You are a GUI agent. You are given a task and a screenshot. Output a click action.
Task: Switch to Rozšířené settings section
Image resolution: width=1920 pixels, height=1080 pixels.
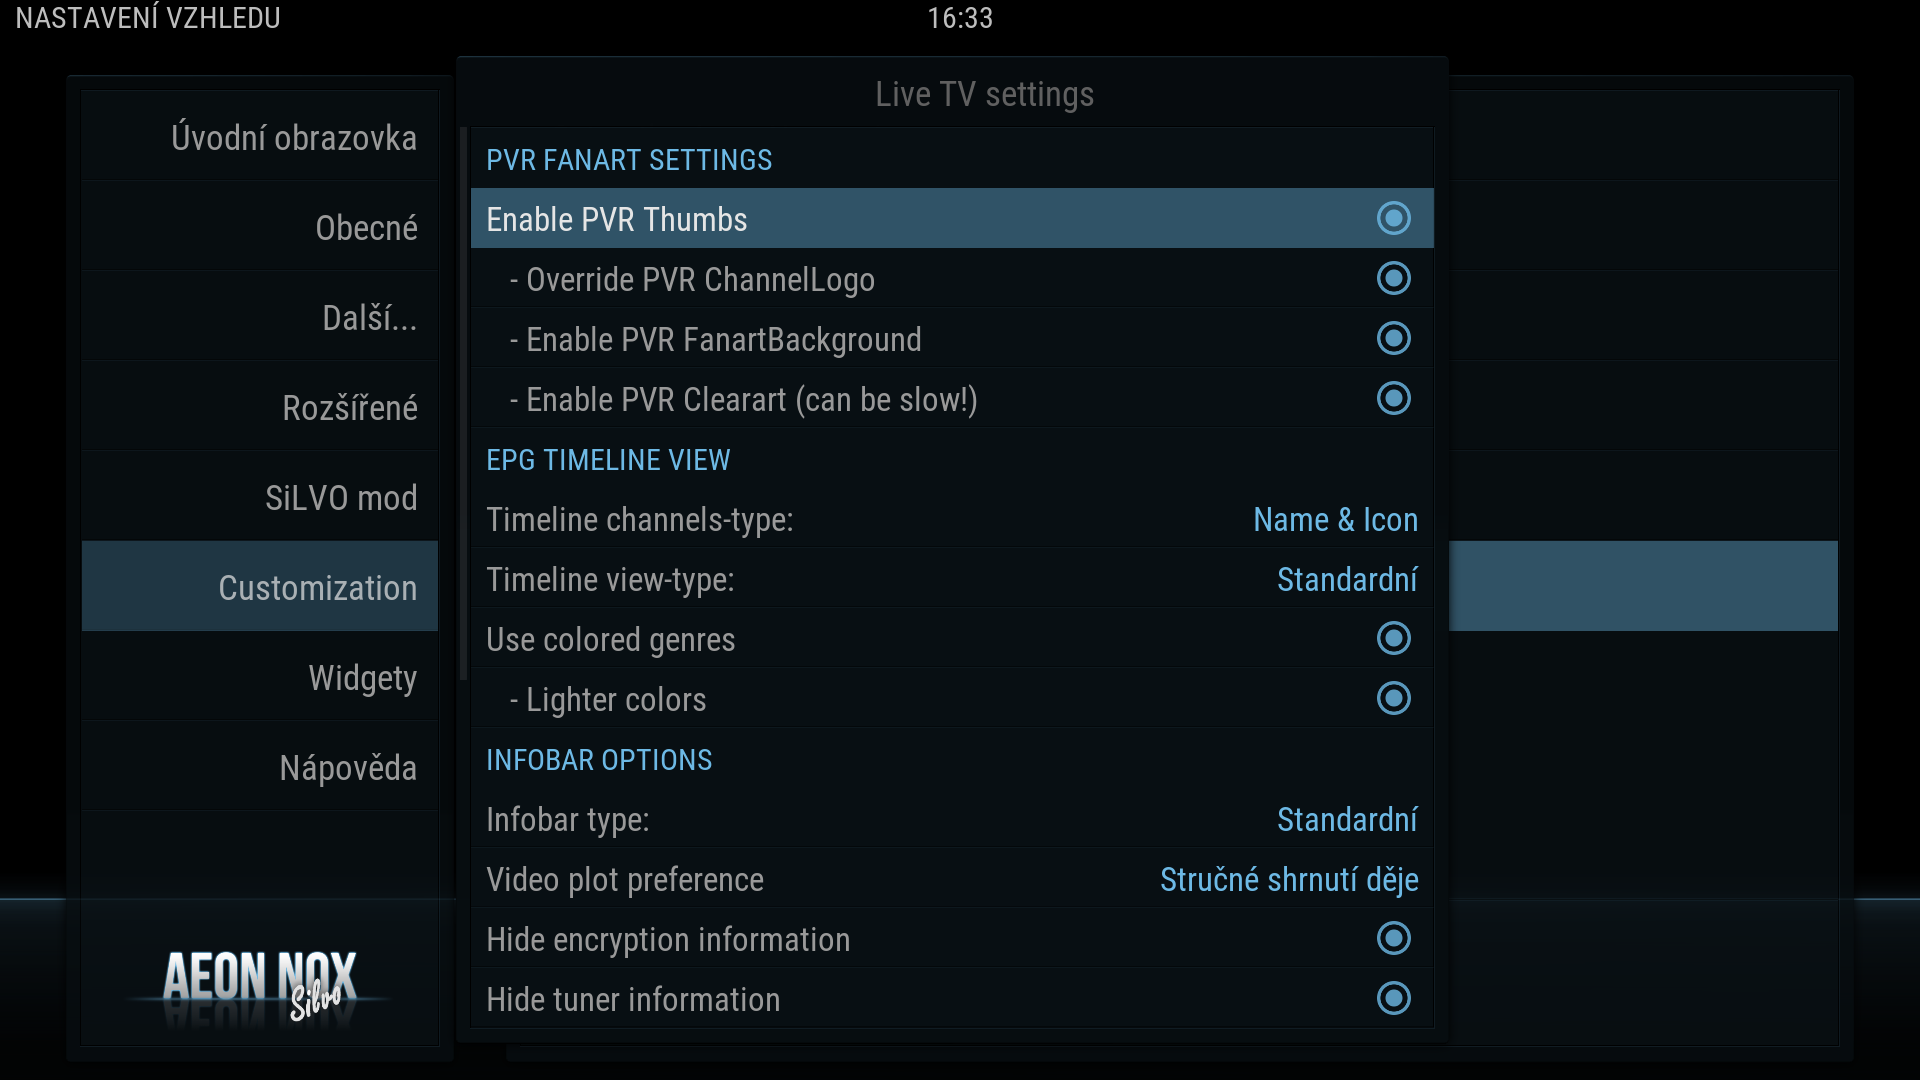(349, 408)
